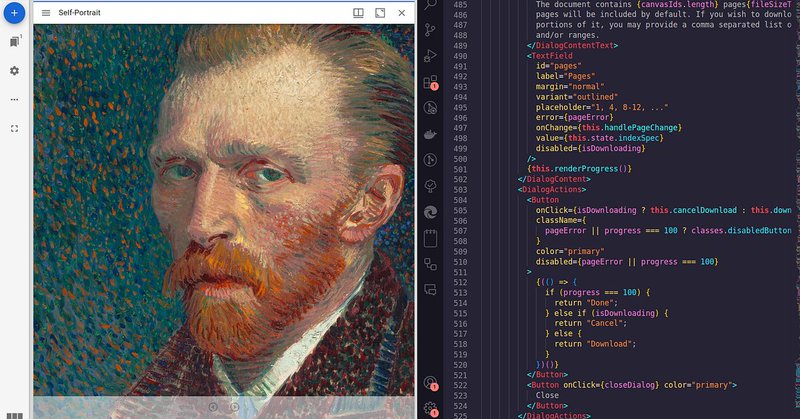Click color="primary" on line 509
800x419 pixels.
click(x=570, y=251)
